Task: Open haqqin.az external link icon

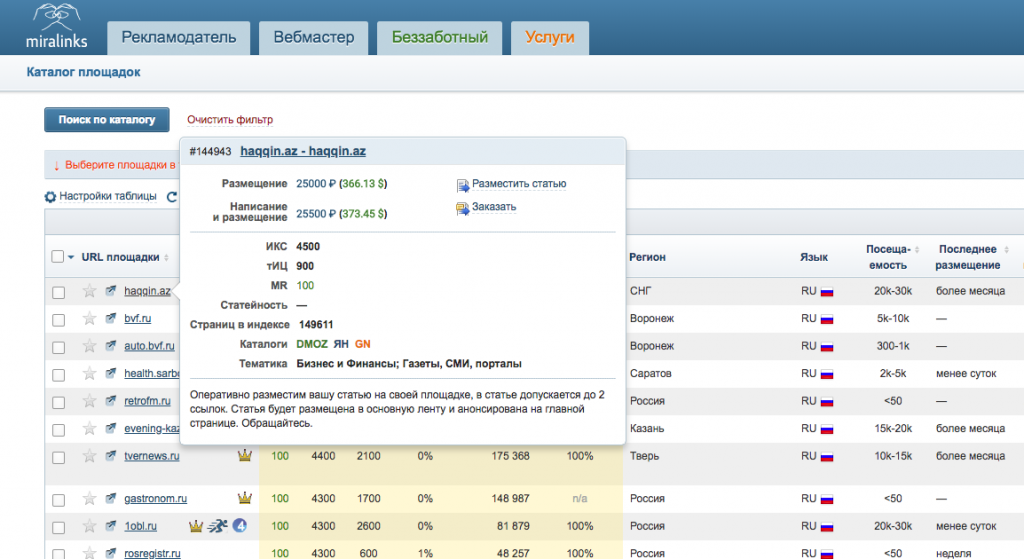Action: coord(111,291)
